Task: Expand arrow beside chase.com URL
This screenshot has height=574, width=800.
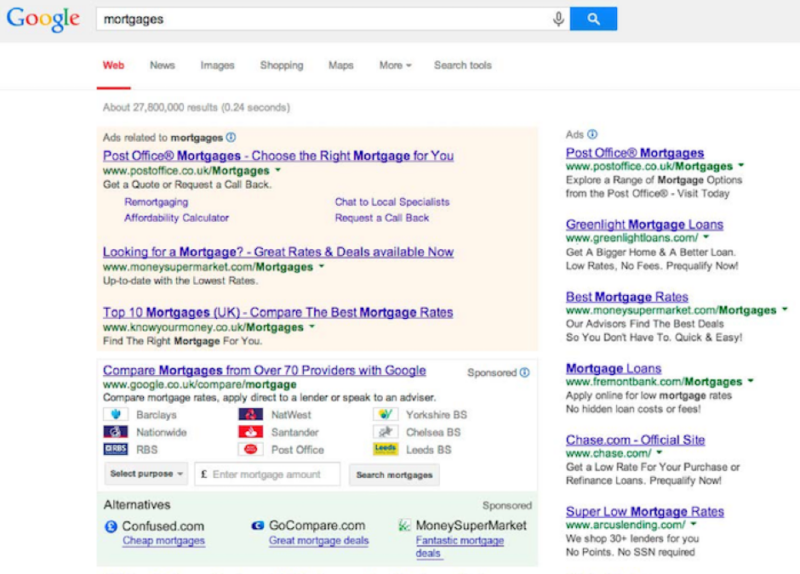Action: point(659,453)
